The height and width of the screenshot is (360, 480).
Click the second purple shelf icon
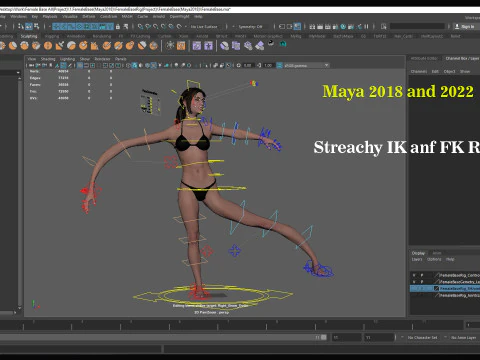208,45
